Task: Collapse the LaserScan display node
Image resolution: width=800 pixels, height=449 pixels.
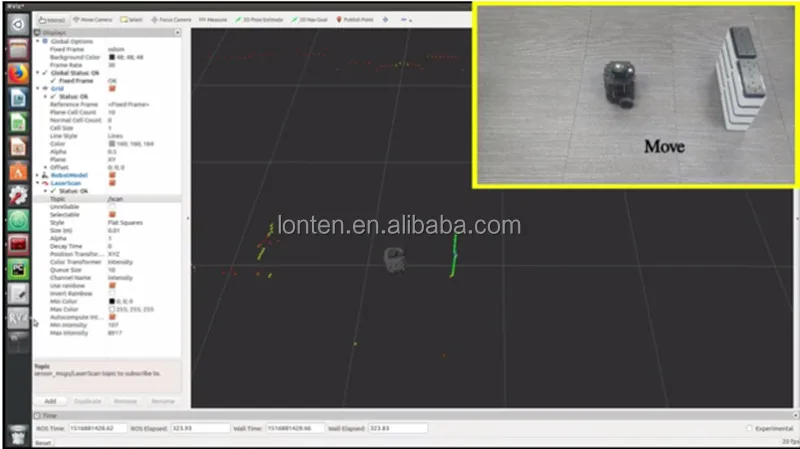Action: tap(37, 183)
